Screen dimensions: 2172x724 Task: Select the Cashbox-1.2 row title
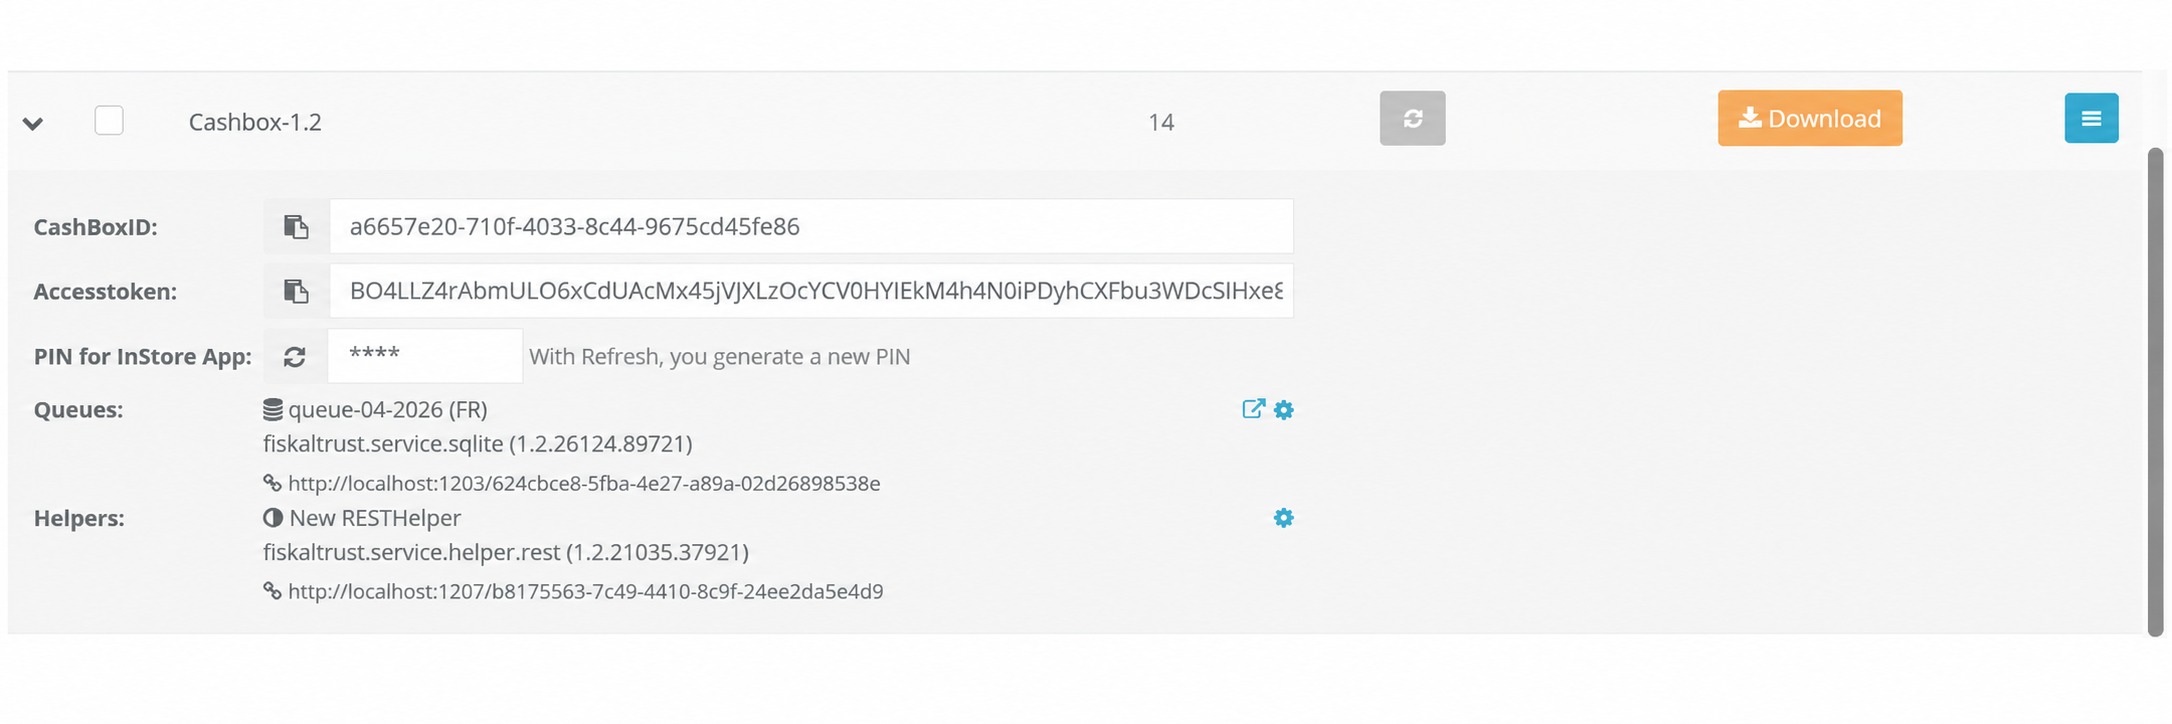pyautogui.click(x=255, y=122)
